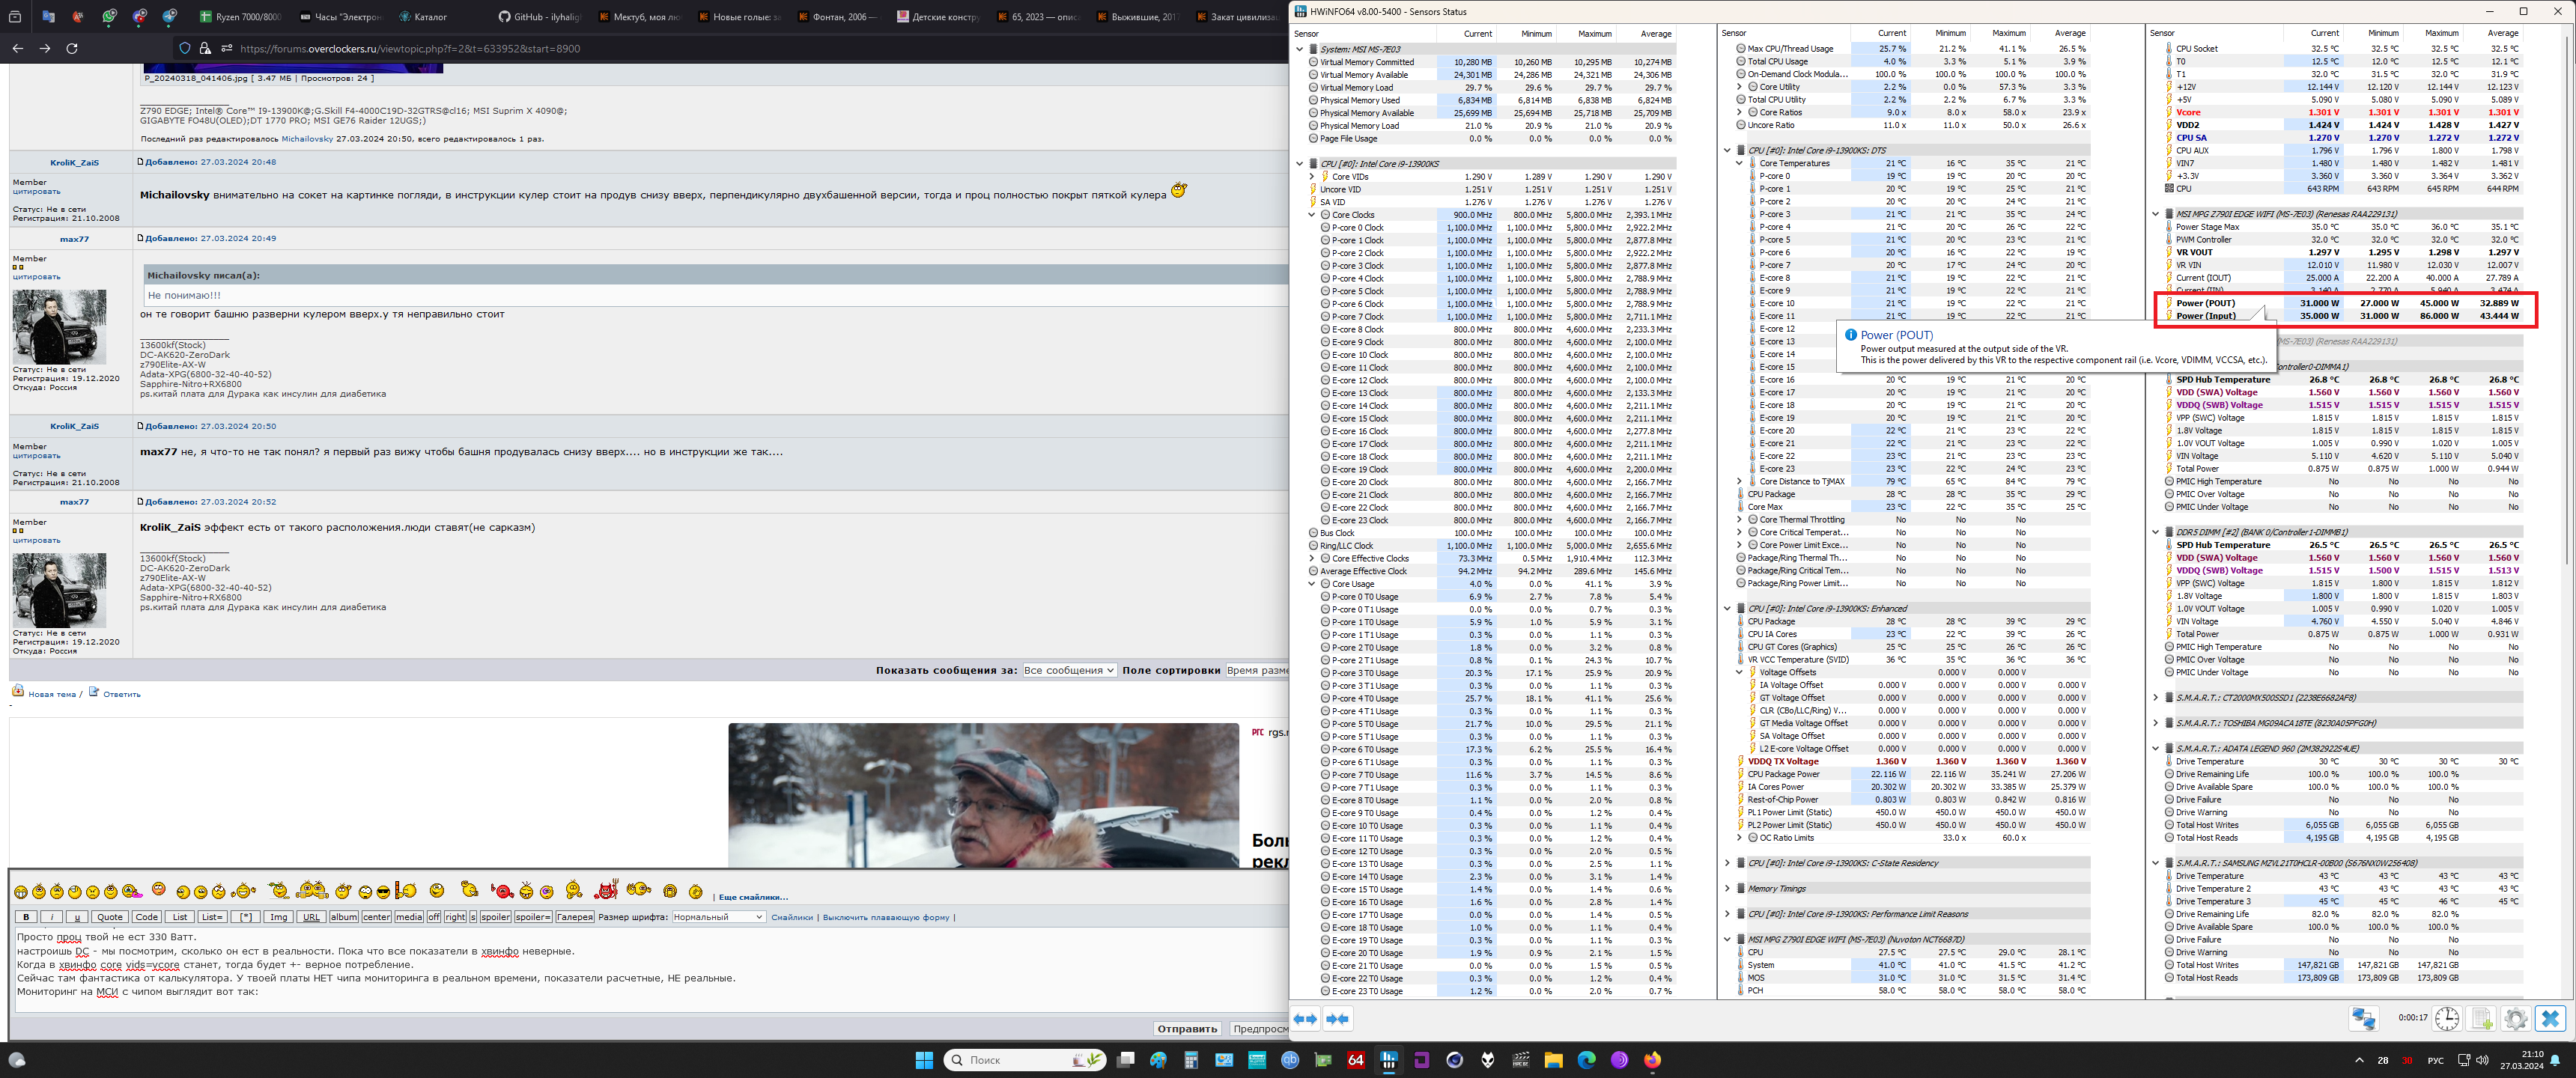Screen dimensions: 2576x1078
Task: Toggle italic i formatting button
Action: (51, 917)
